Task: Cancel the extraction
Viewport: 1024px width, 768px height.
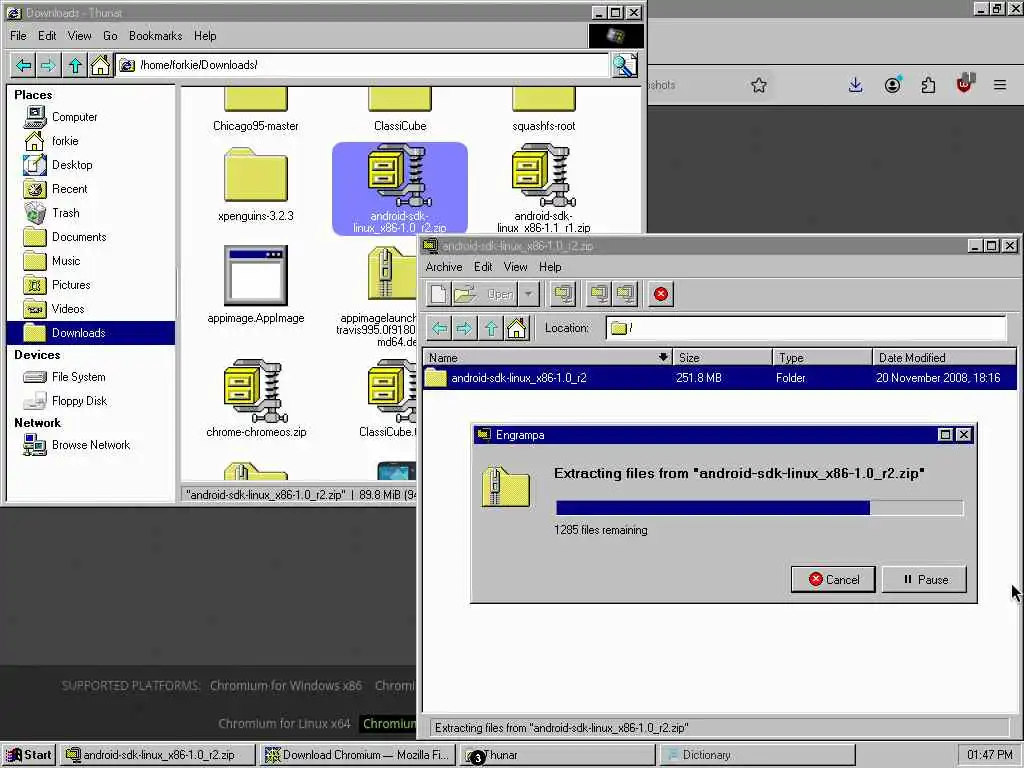Action: coord(833,580)
